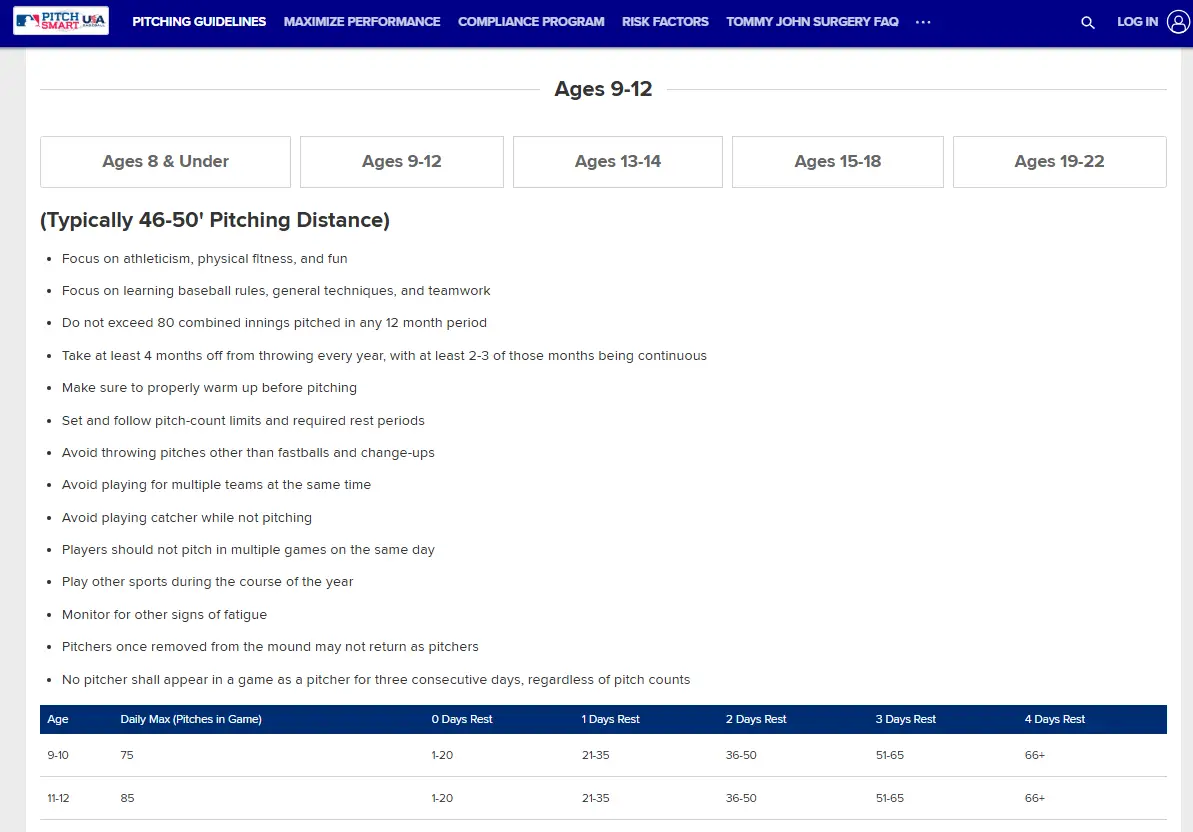
Task: Click bullet about pitchers removed from mound
Action: click(x=270, y=646)
